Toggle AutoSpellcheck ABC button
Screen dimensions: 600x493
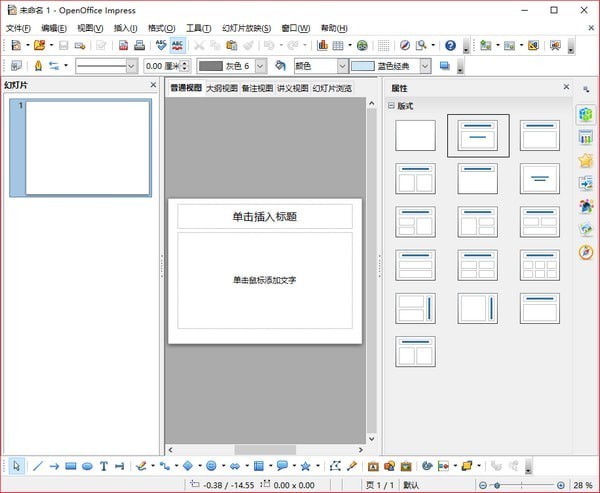point(177,46)
